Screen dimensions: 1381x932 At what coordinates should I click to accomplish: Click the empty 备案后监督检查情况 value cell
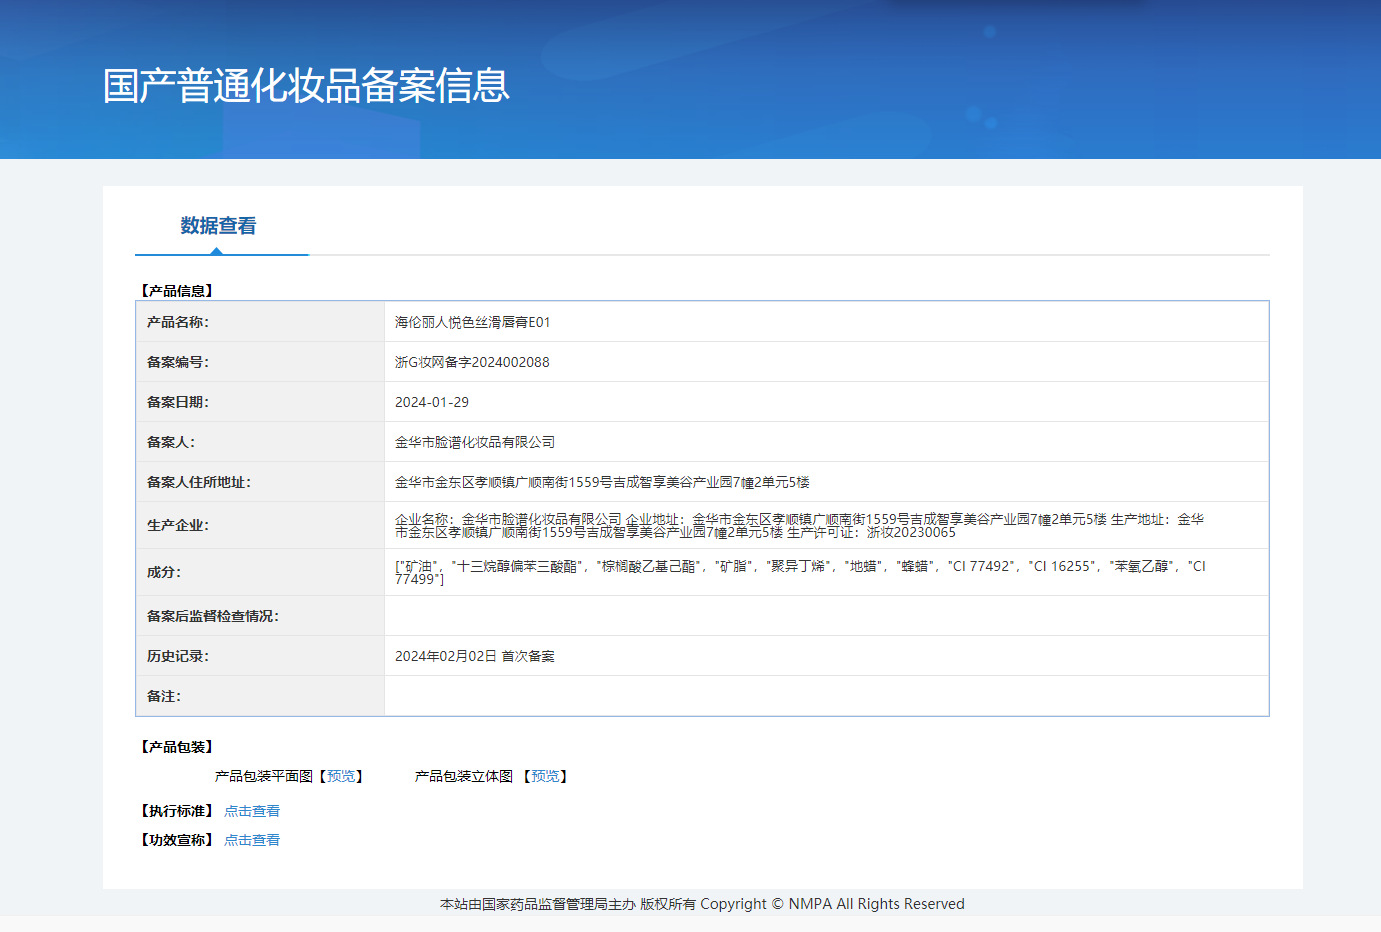826,616
